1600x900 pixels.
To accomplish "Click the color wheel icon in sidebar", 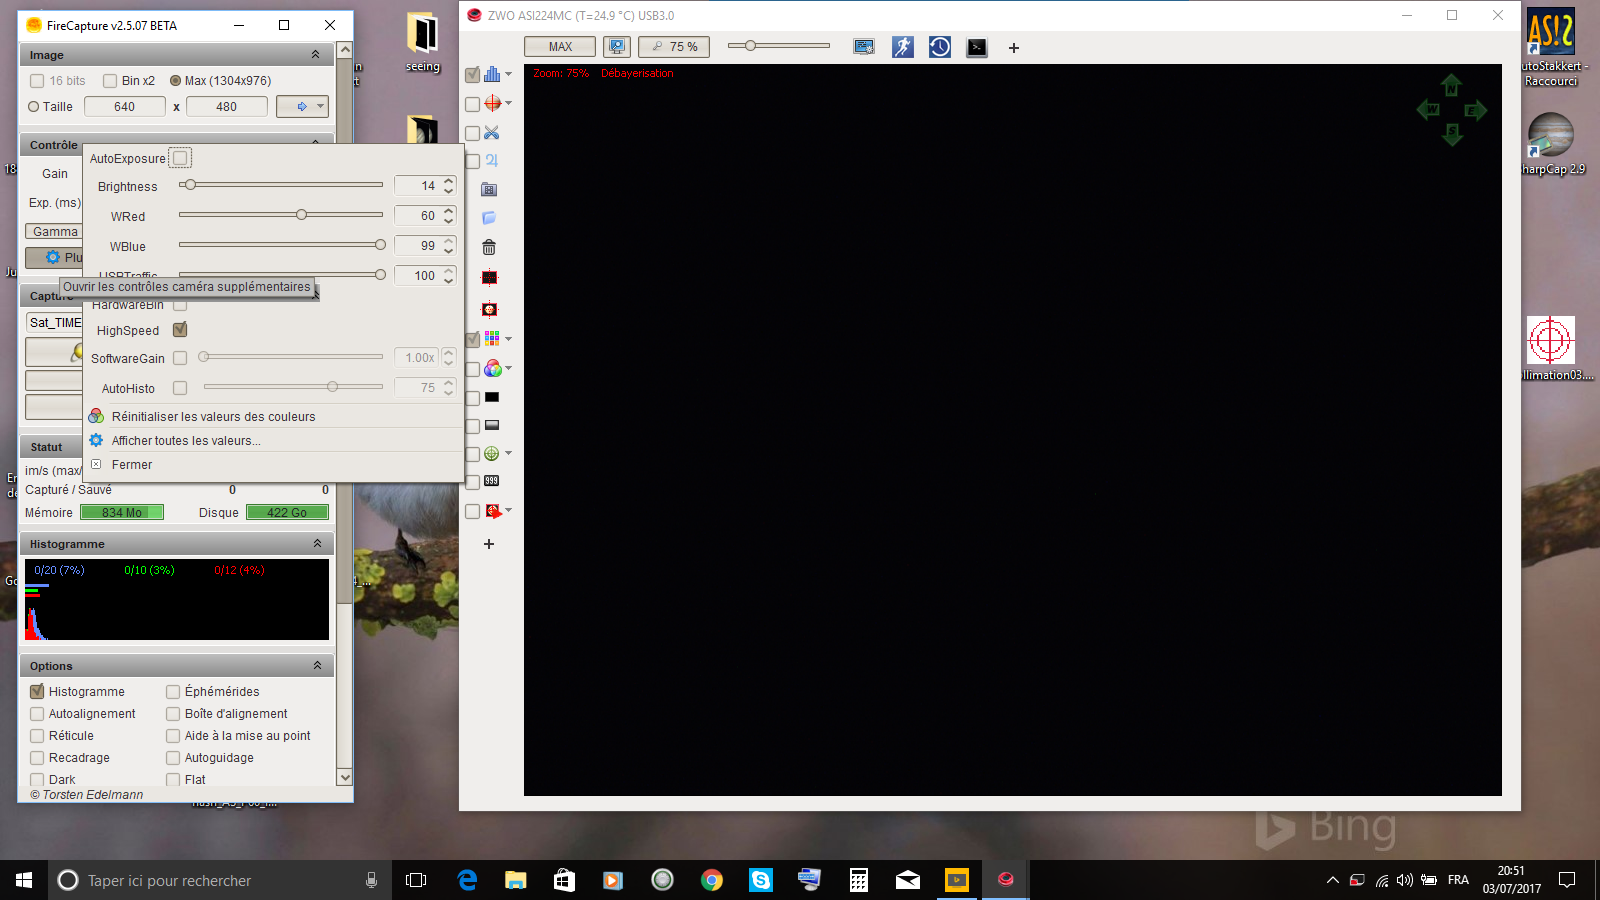I will pyautogui.click(x=492, y=369).
